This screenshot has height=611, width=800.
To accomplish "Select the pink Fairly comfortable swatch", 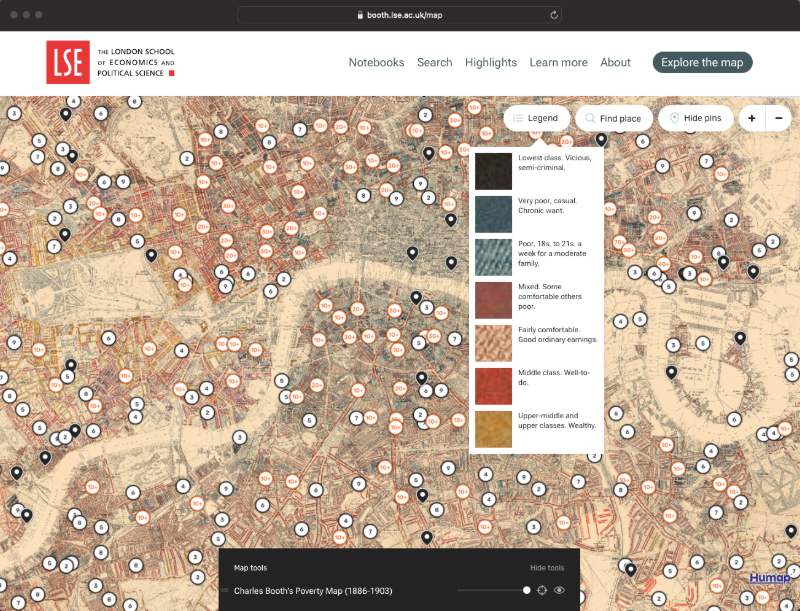I will click(x=493, y=343).
